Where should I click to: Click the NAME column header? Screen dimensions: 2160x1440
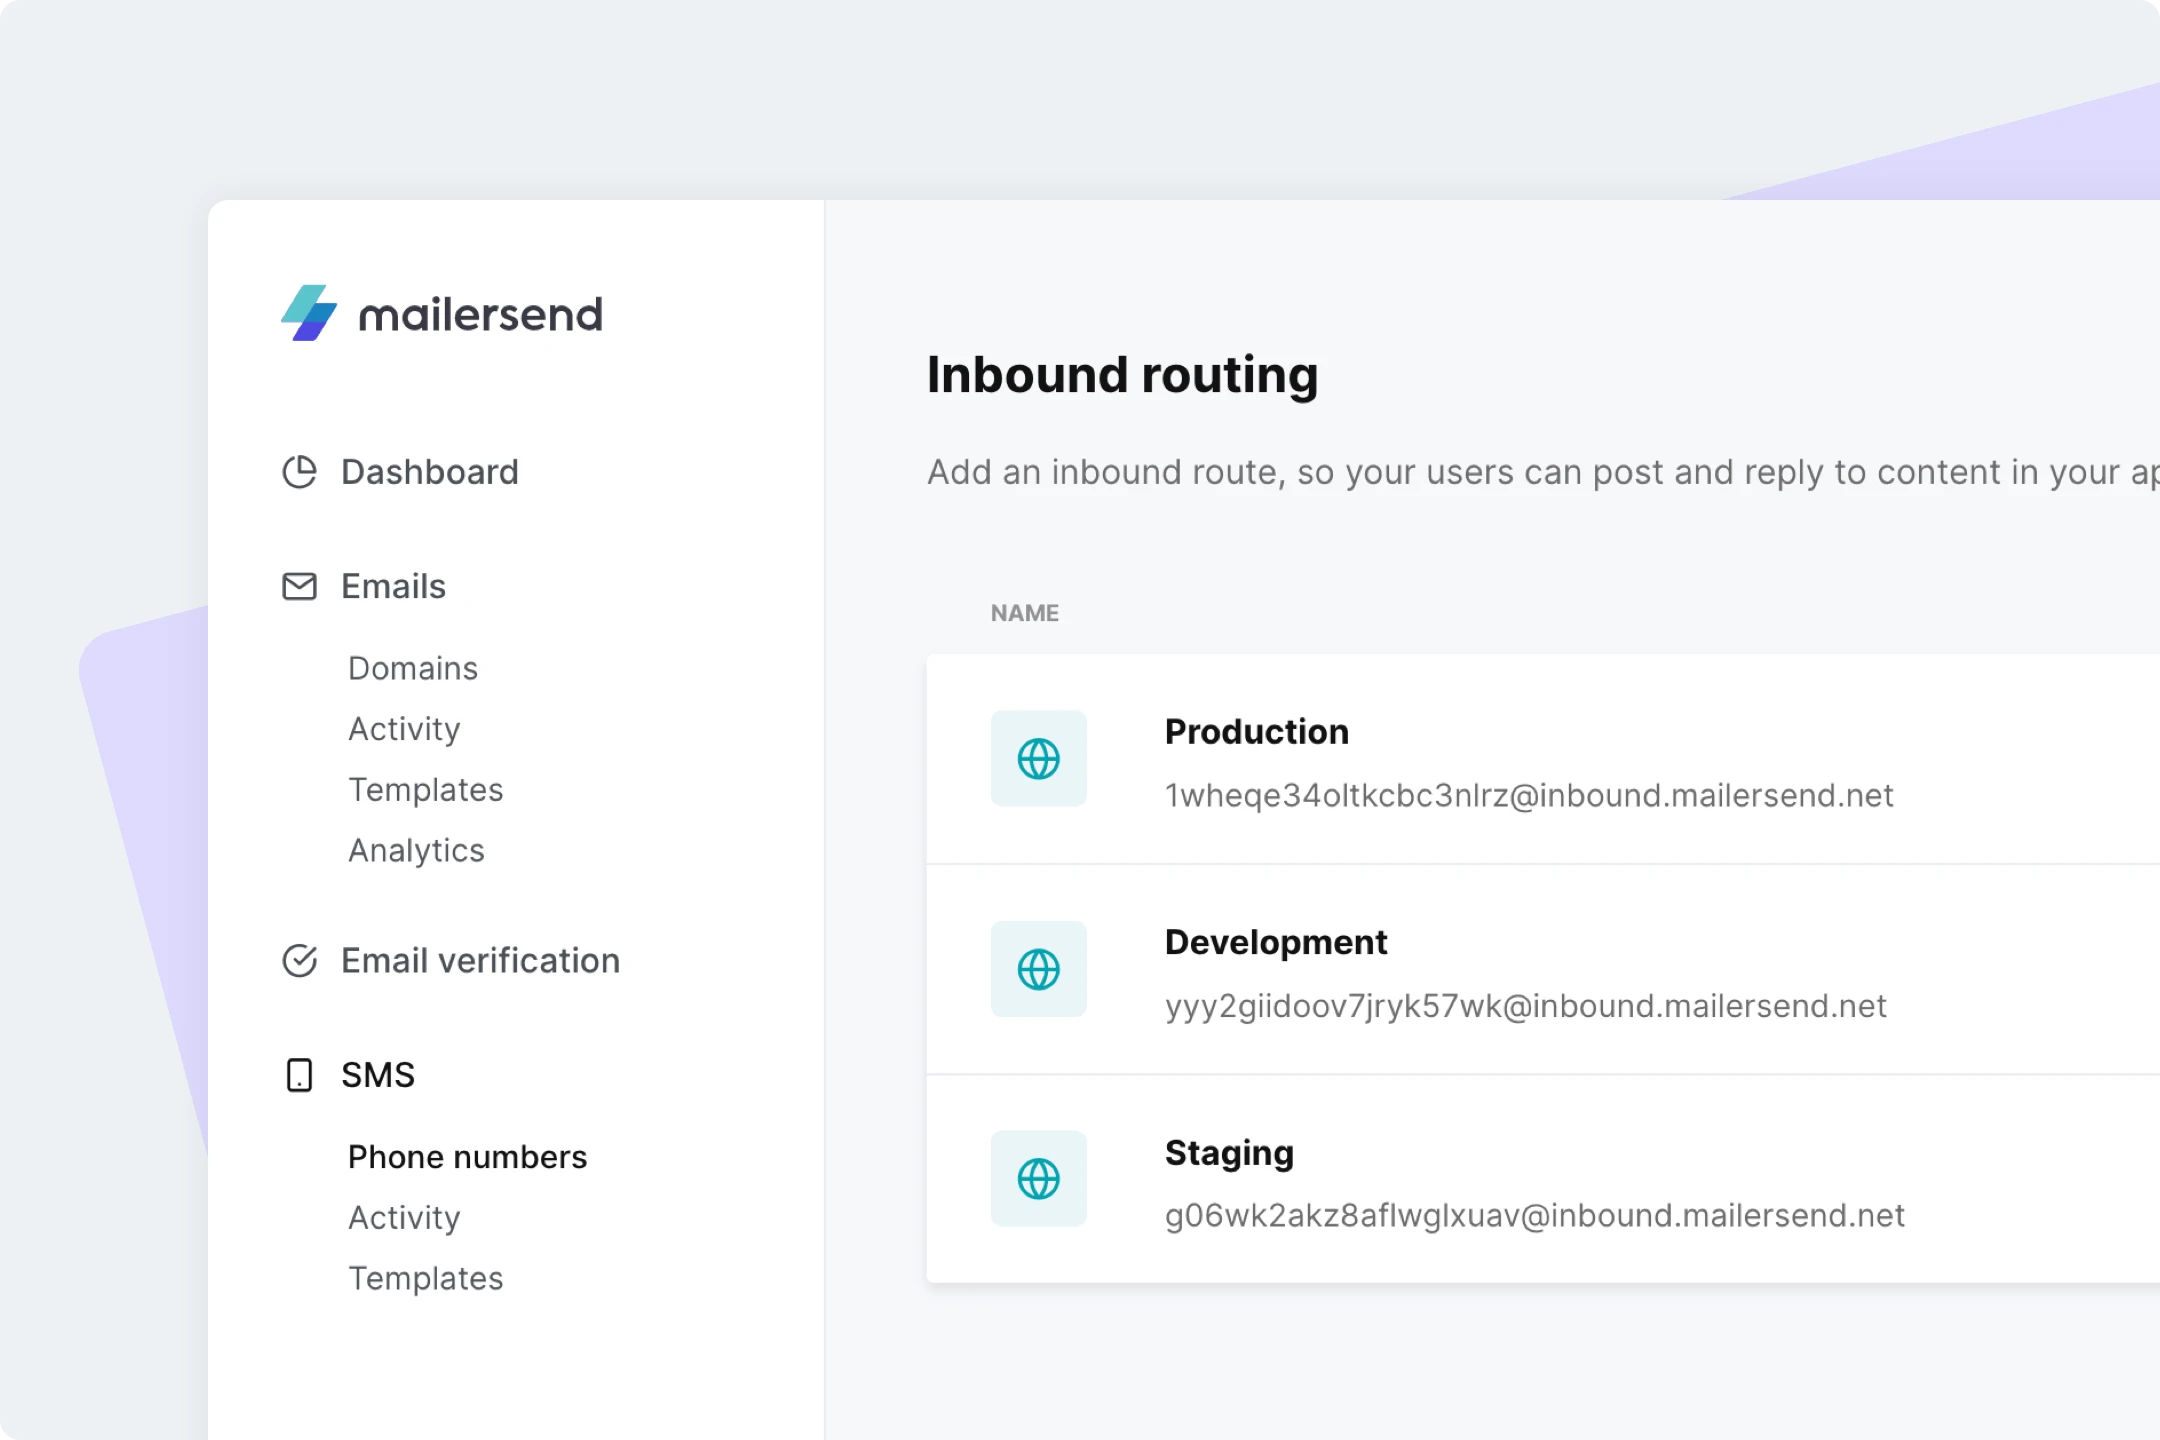tap(1024, 613)
